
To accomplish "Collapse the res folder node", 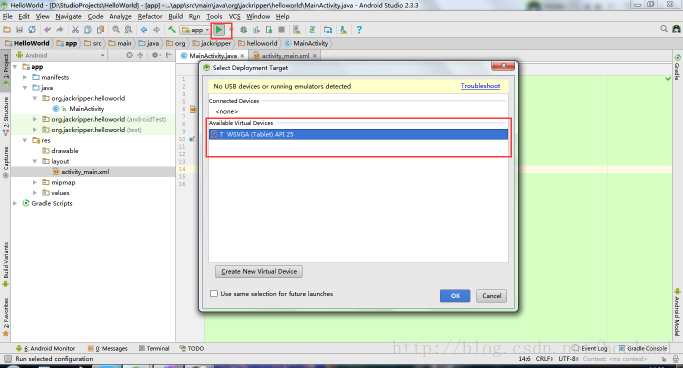I will click(25, 140).
